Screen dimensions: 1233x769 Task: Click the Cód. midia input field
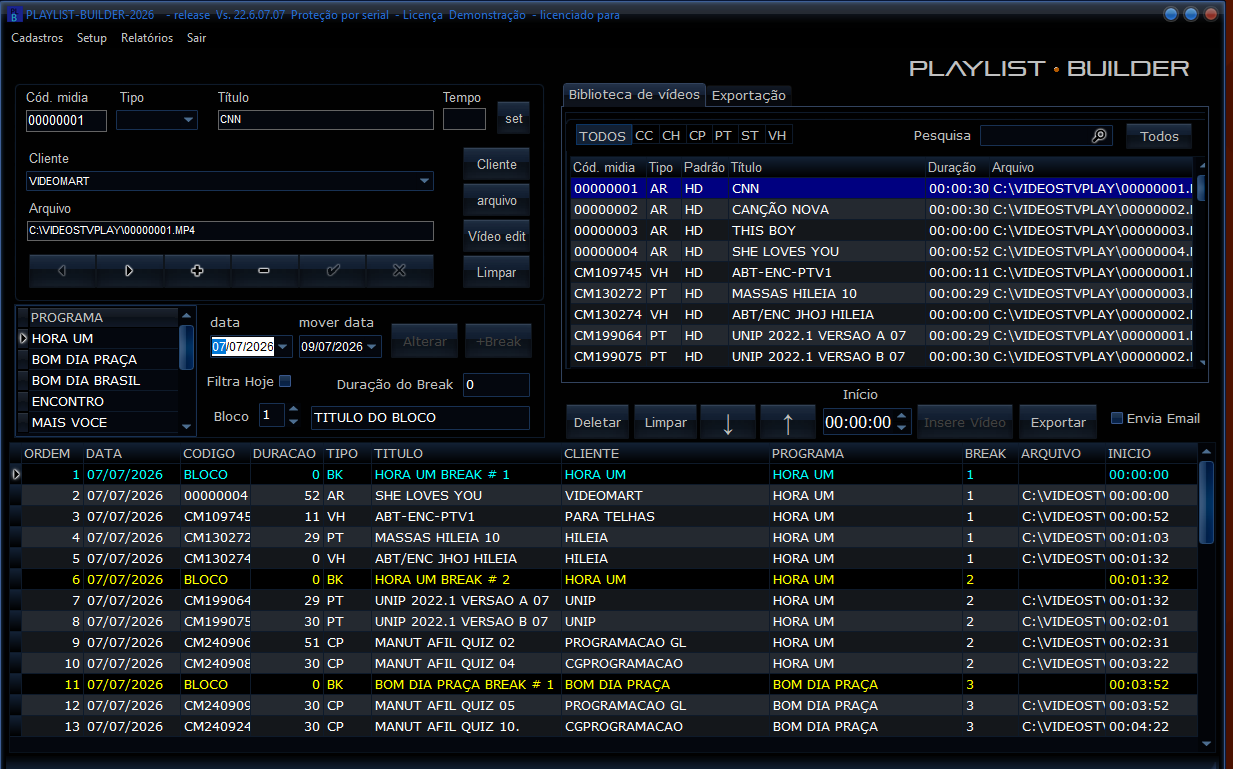pyautogui.click(x=66, y=120)
